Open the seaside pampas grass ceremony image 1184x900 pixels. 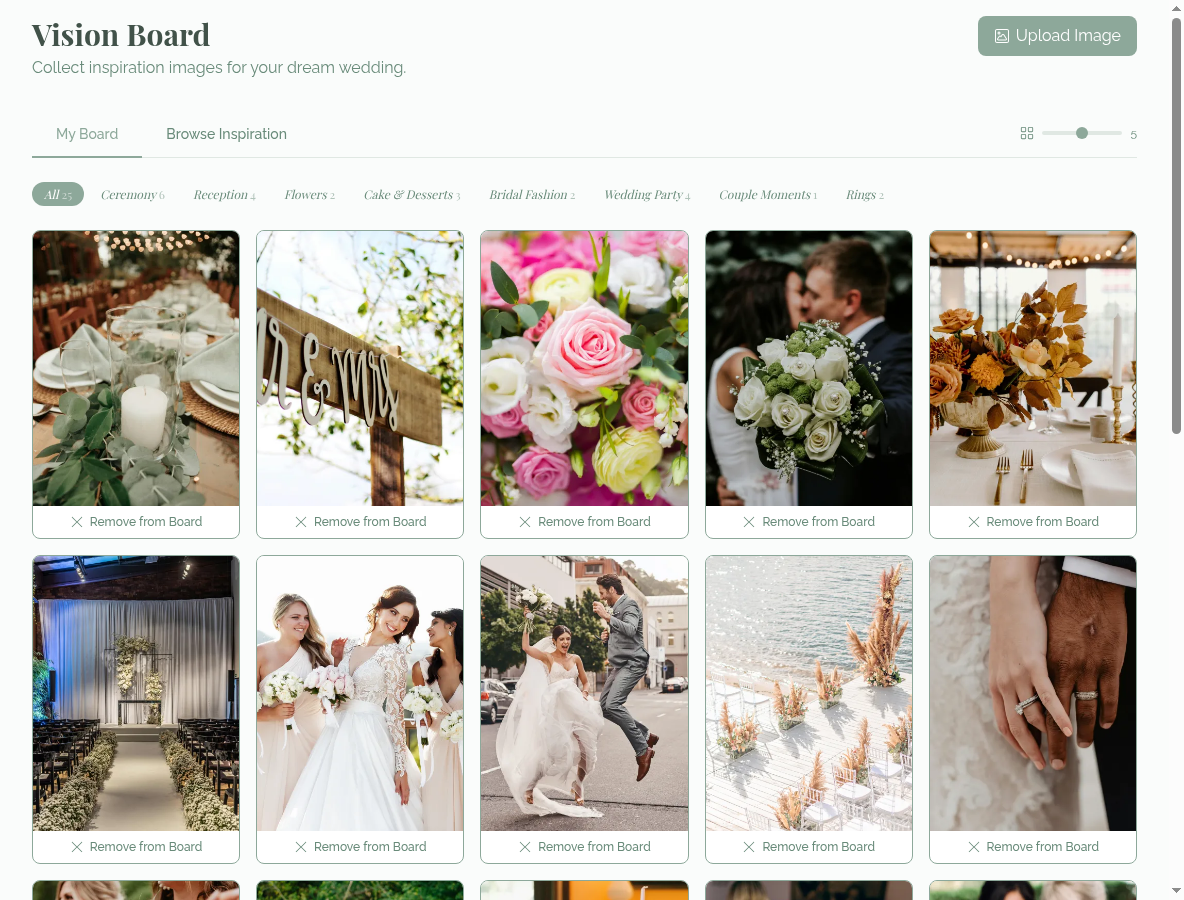(x=809, y=694)
